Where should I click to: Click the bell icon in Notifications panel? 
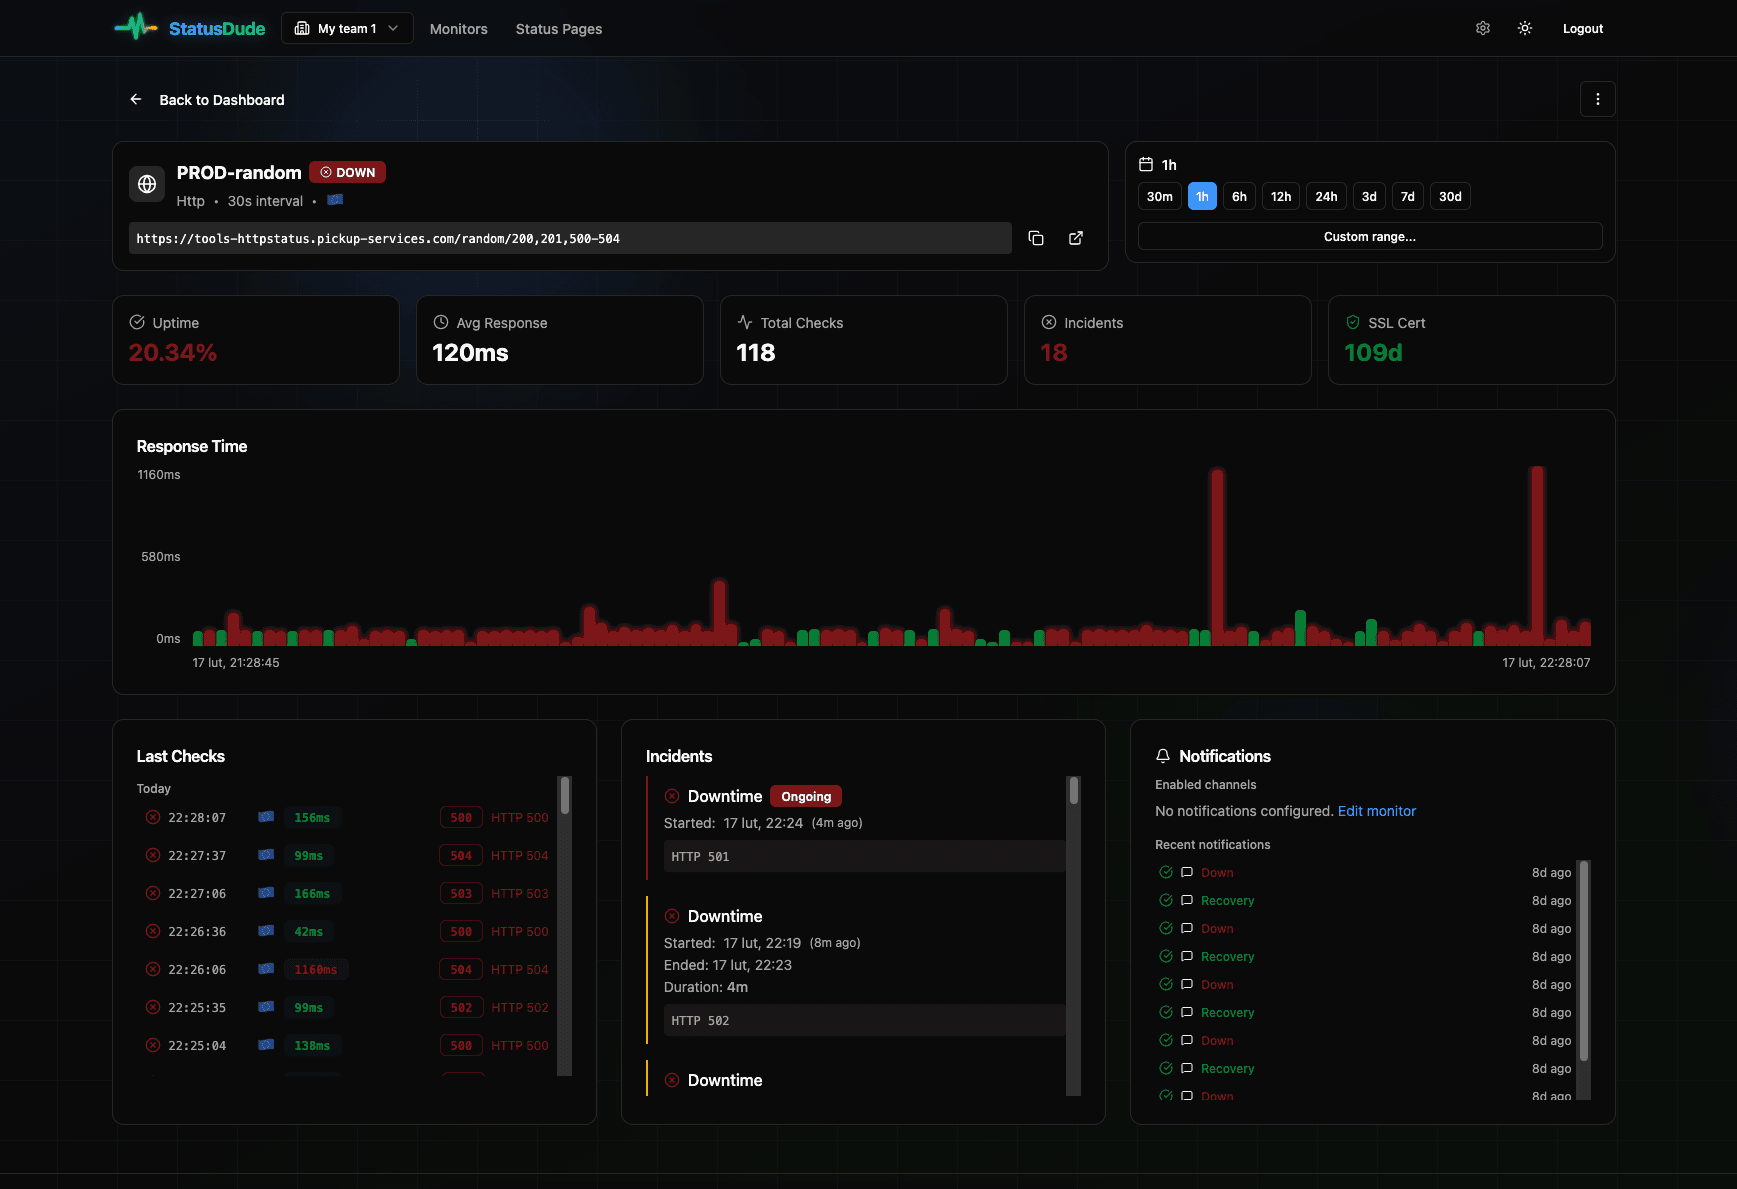pos(1163,755)
